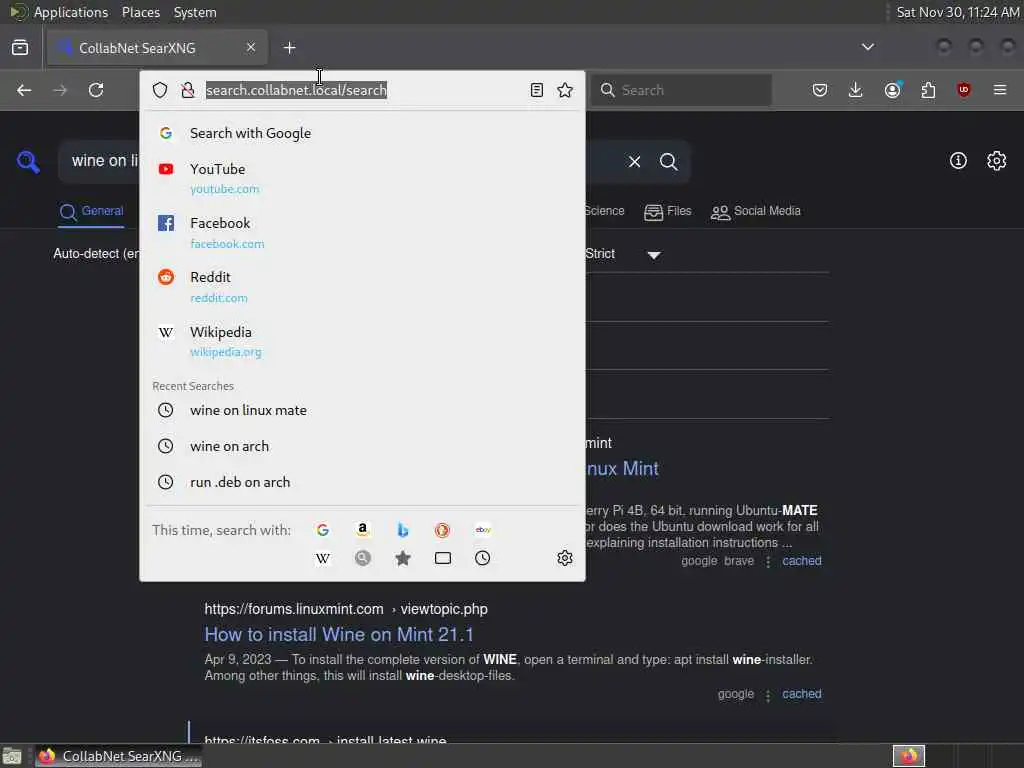1024x768 pixels.
Task: Open the Applications menu
Action: pyautogui.click(x=71, y=12)
